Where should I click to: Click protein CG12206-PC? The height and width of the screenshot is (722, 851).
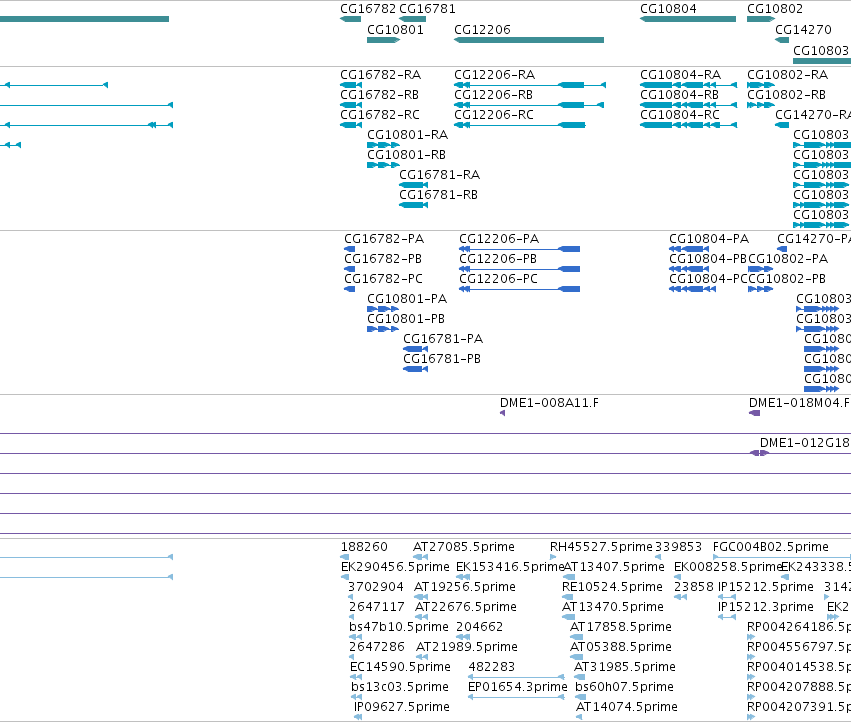click(499, 280)
